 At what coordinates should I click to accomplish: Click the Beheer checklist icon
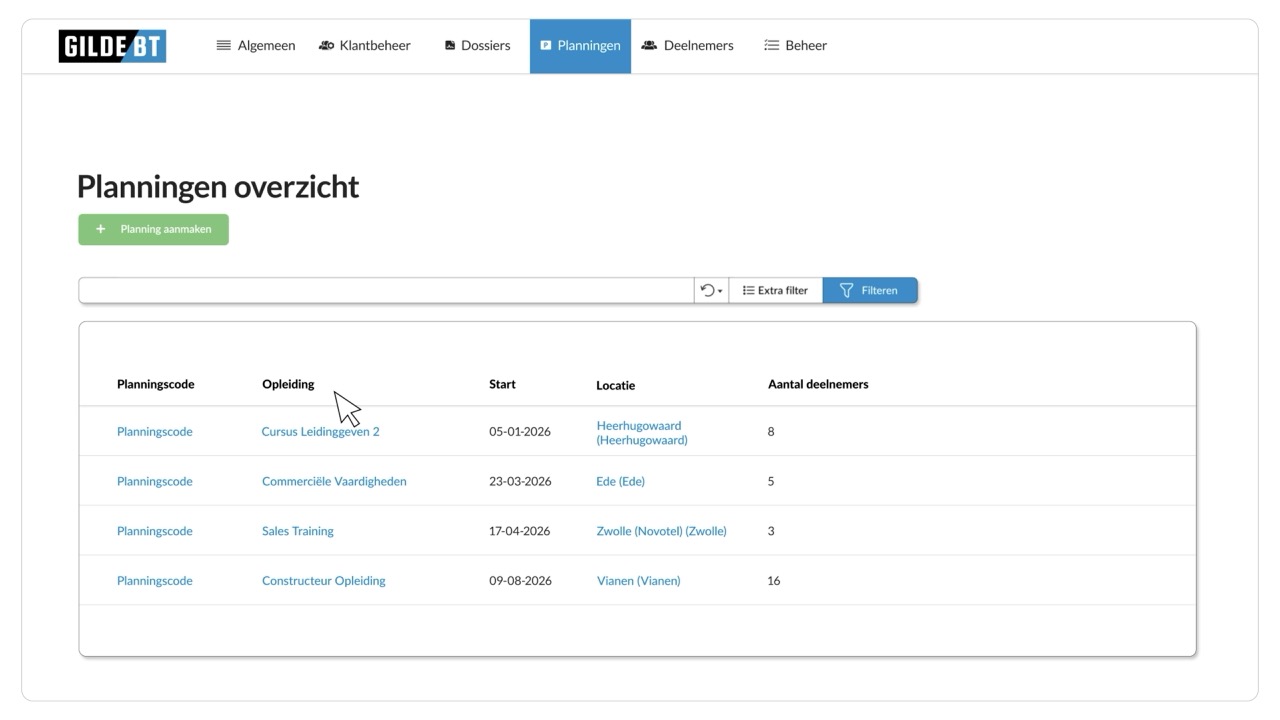coord(772,46)
